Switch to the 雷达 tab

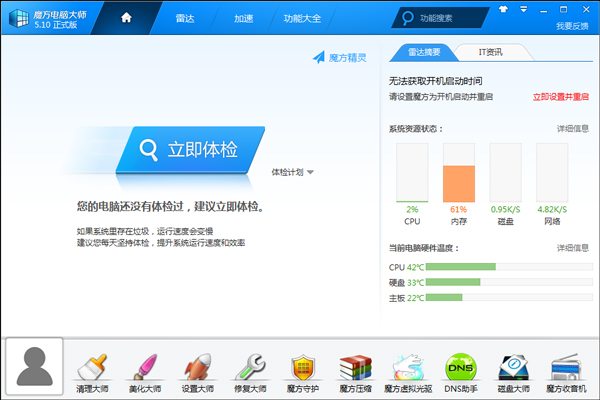click(185, 18)
